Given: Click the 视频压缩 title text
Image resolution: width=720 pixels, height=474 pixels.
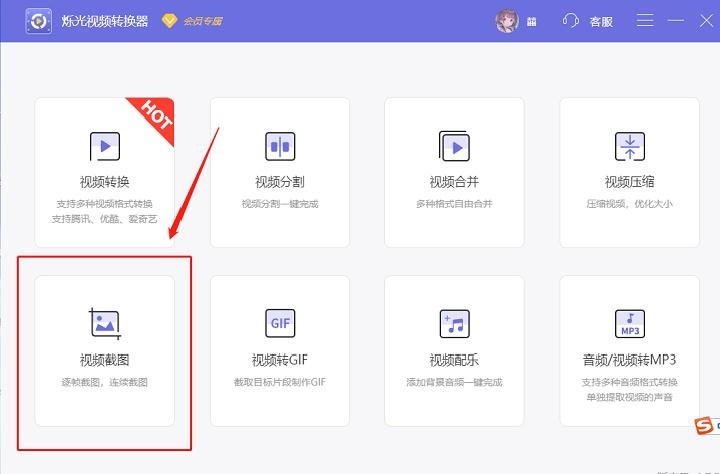Looking at the screenshot, I should point(630,182).
